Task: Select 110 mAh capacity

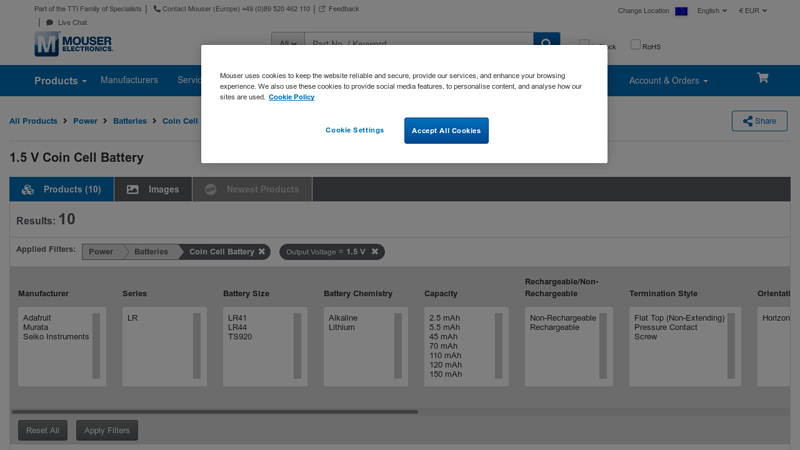Action: [445, 356]
